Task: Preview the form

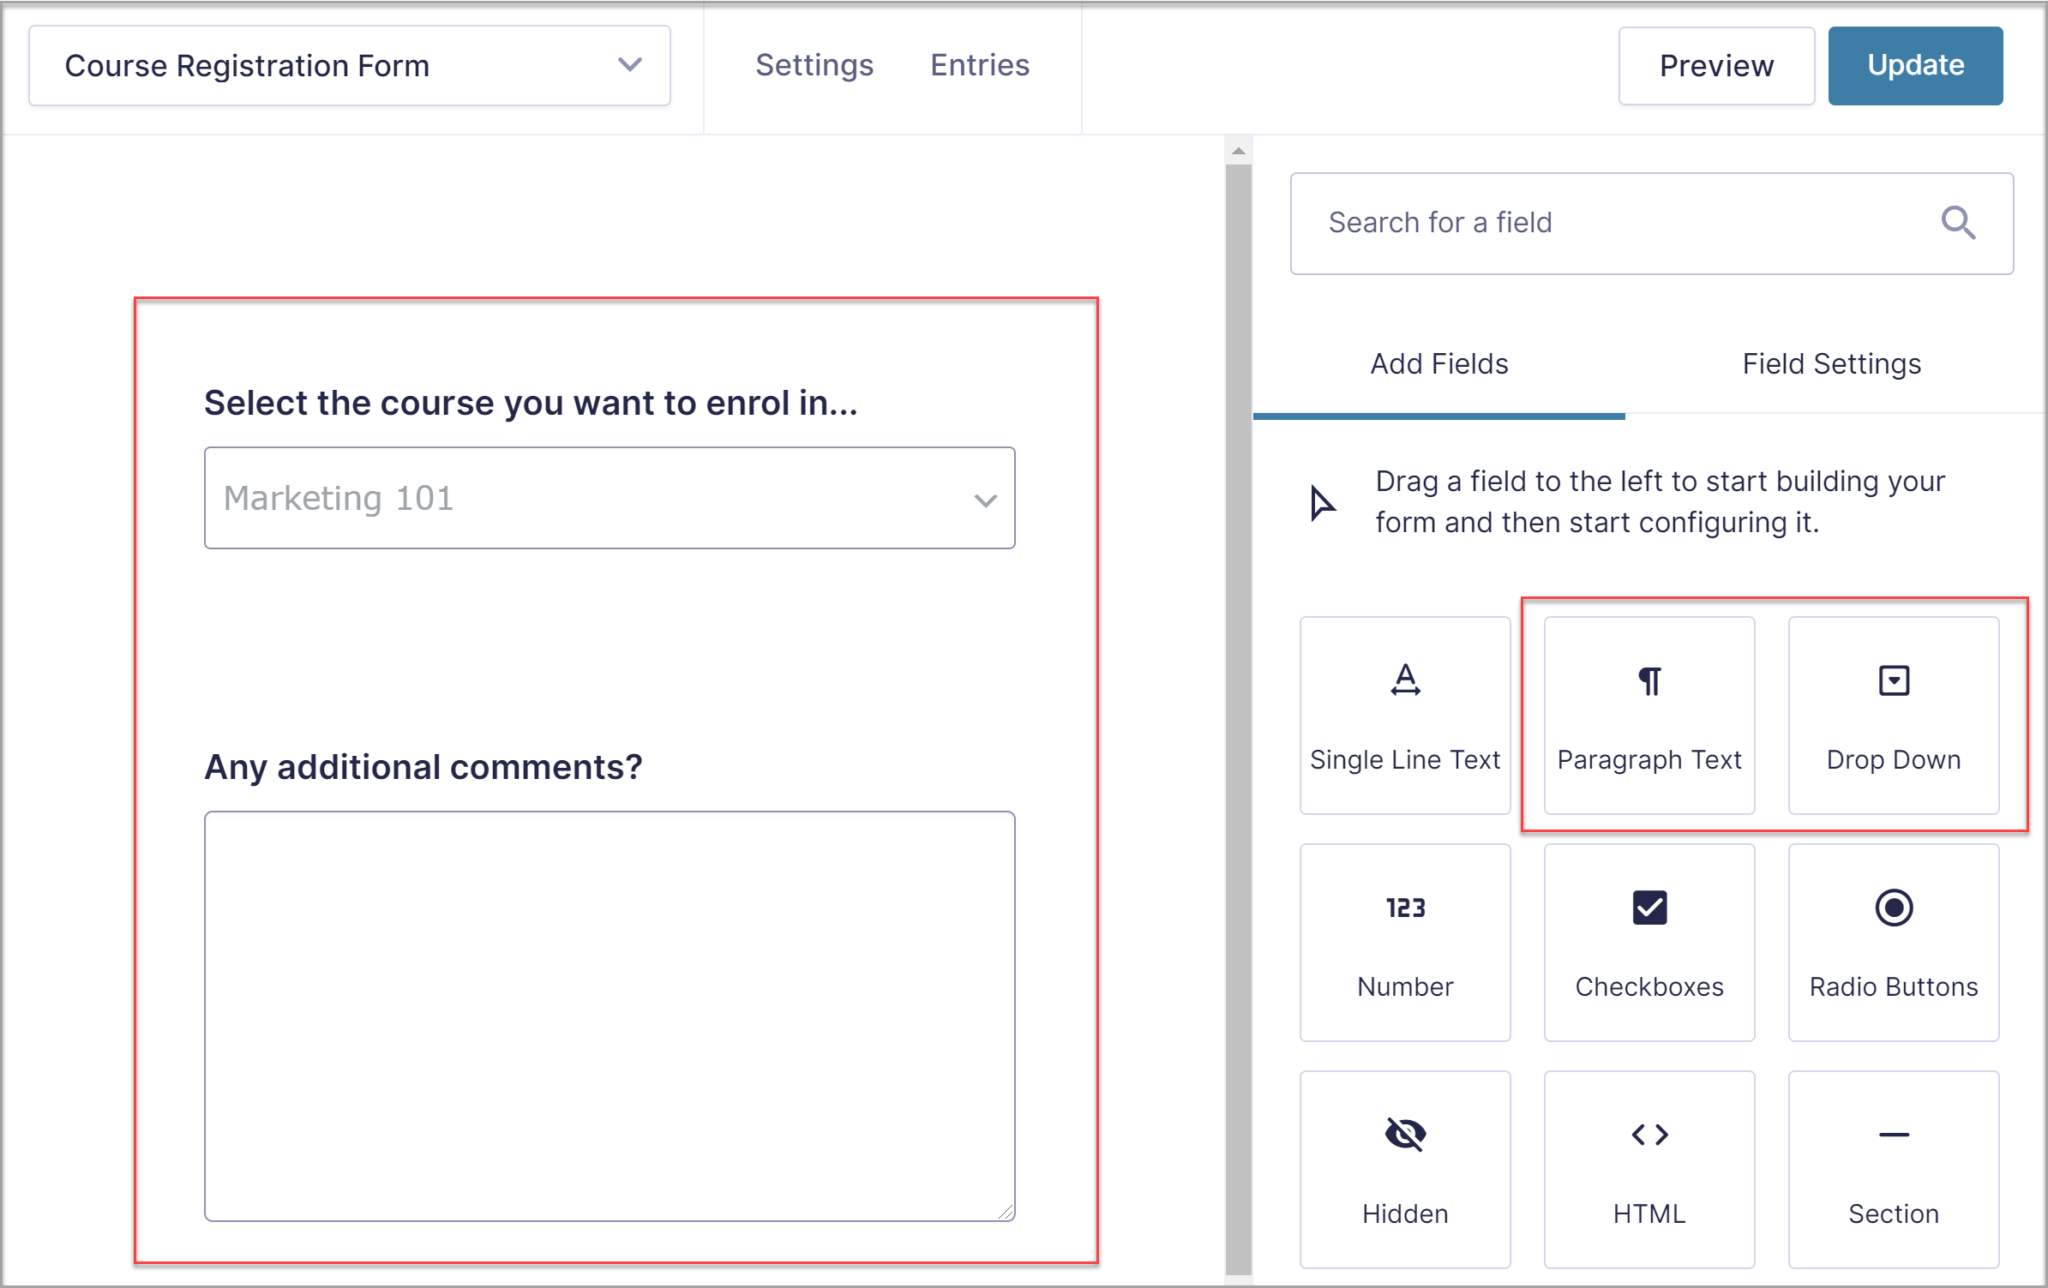Action: click(x=1716, y=65)
